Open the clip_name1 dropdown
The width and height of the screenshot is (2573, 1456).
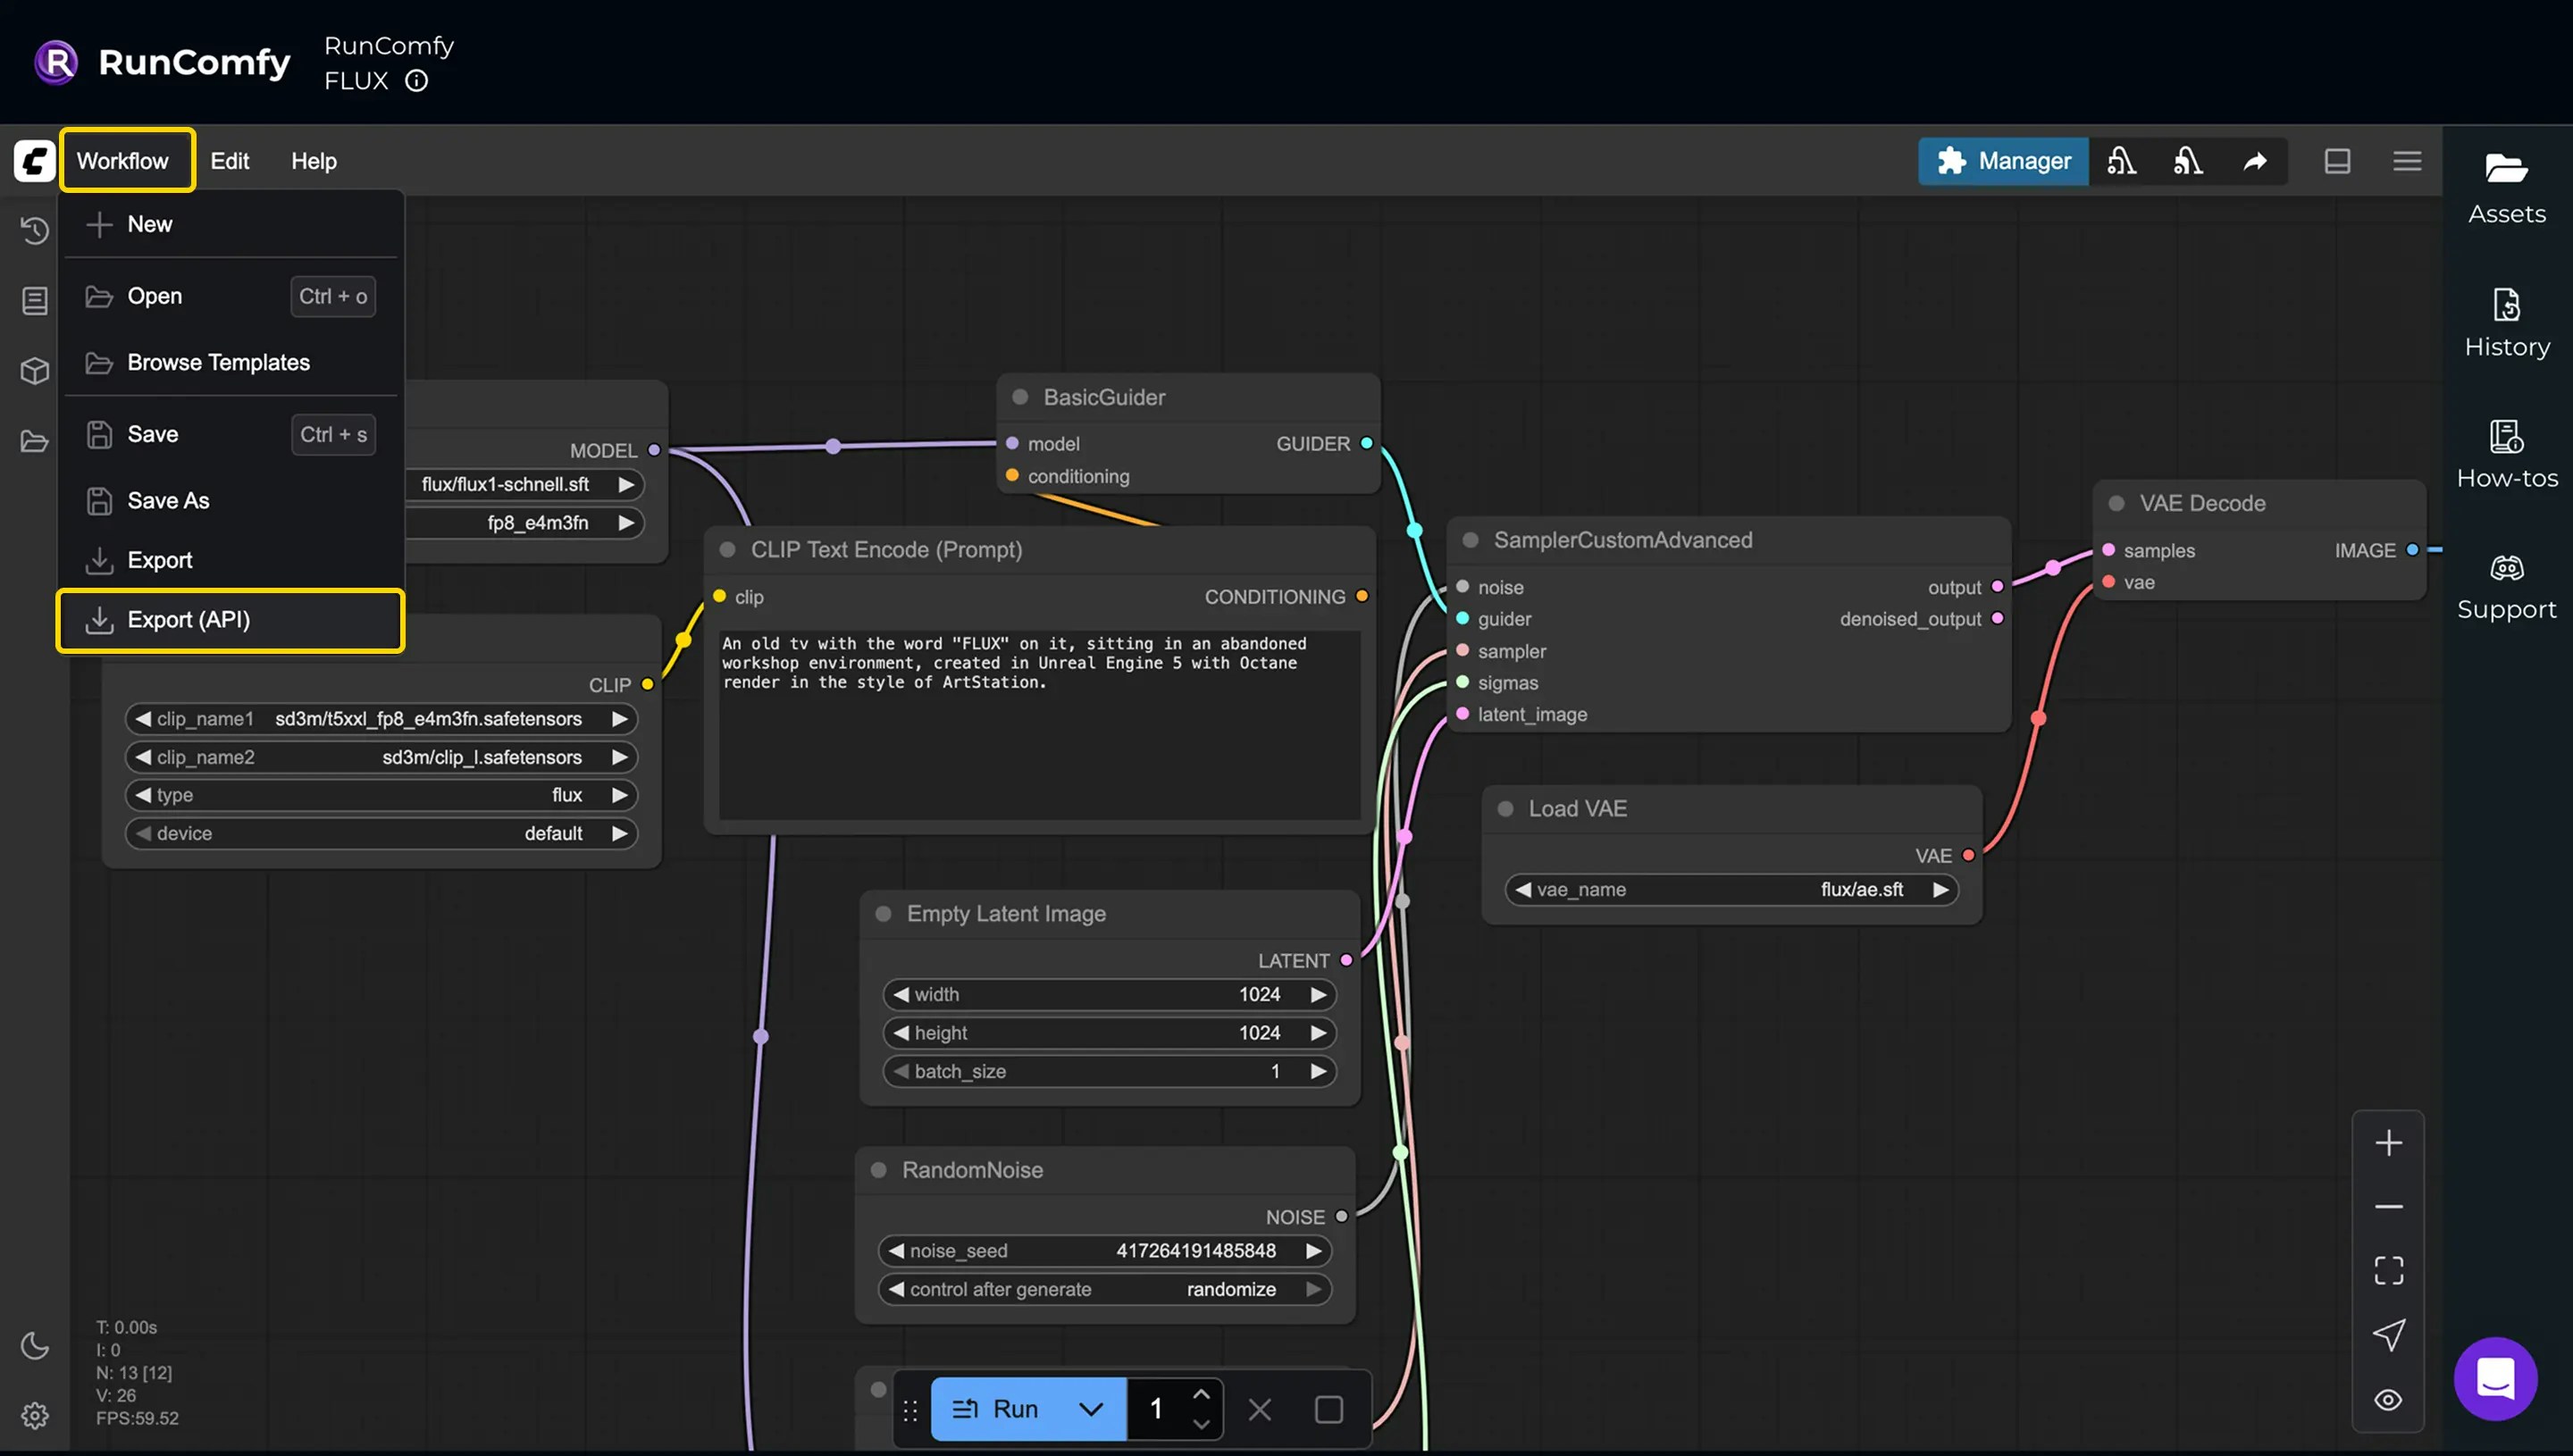pyautogui.click(x=382, y=719)
